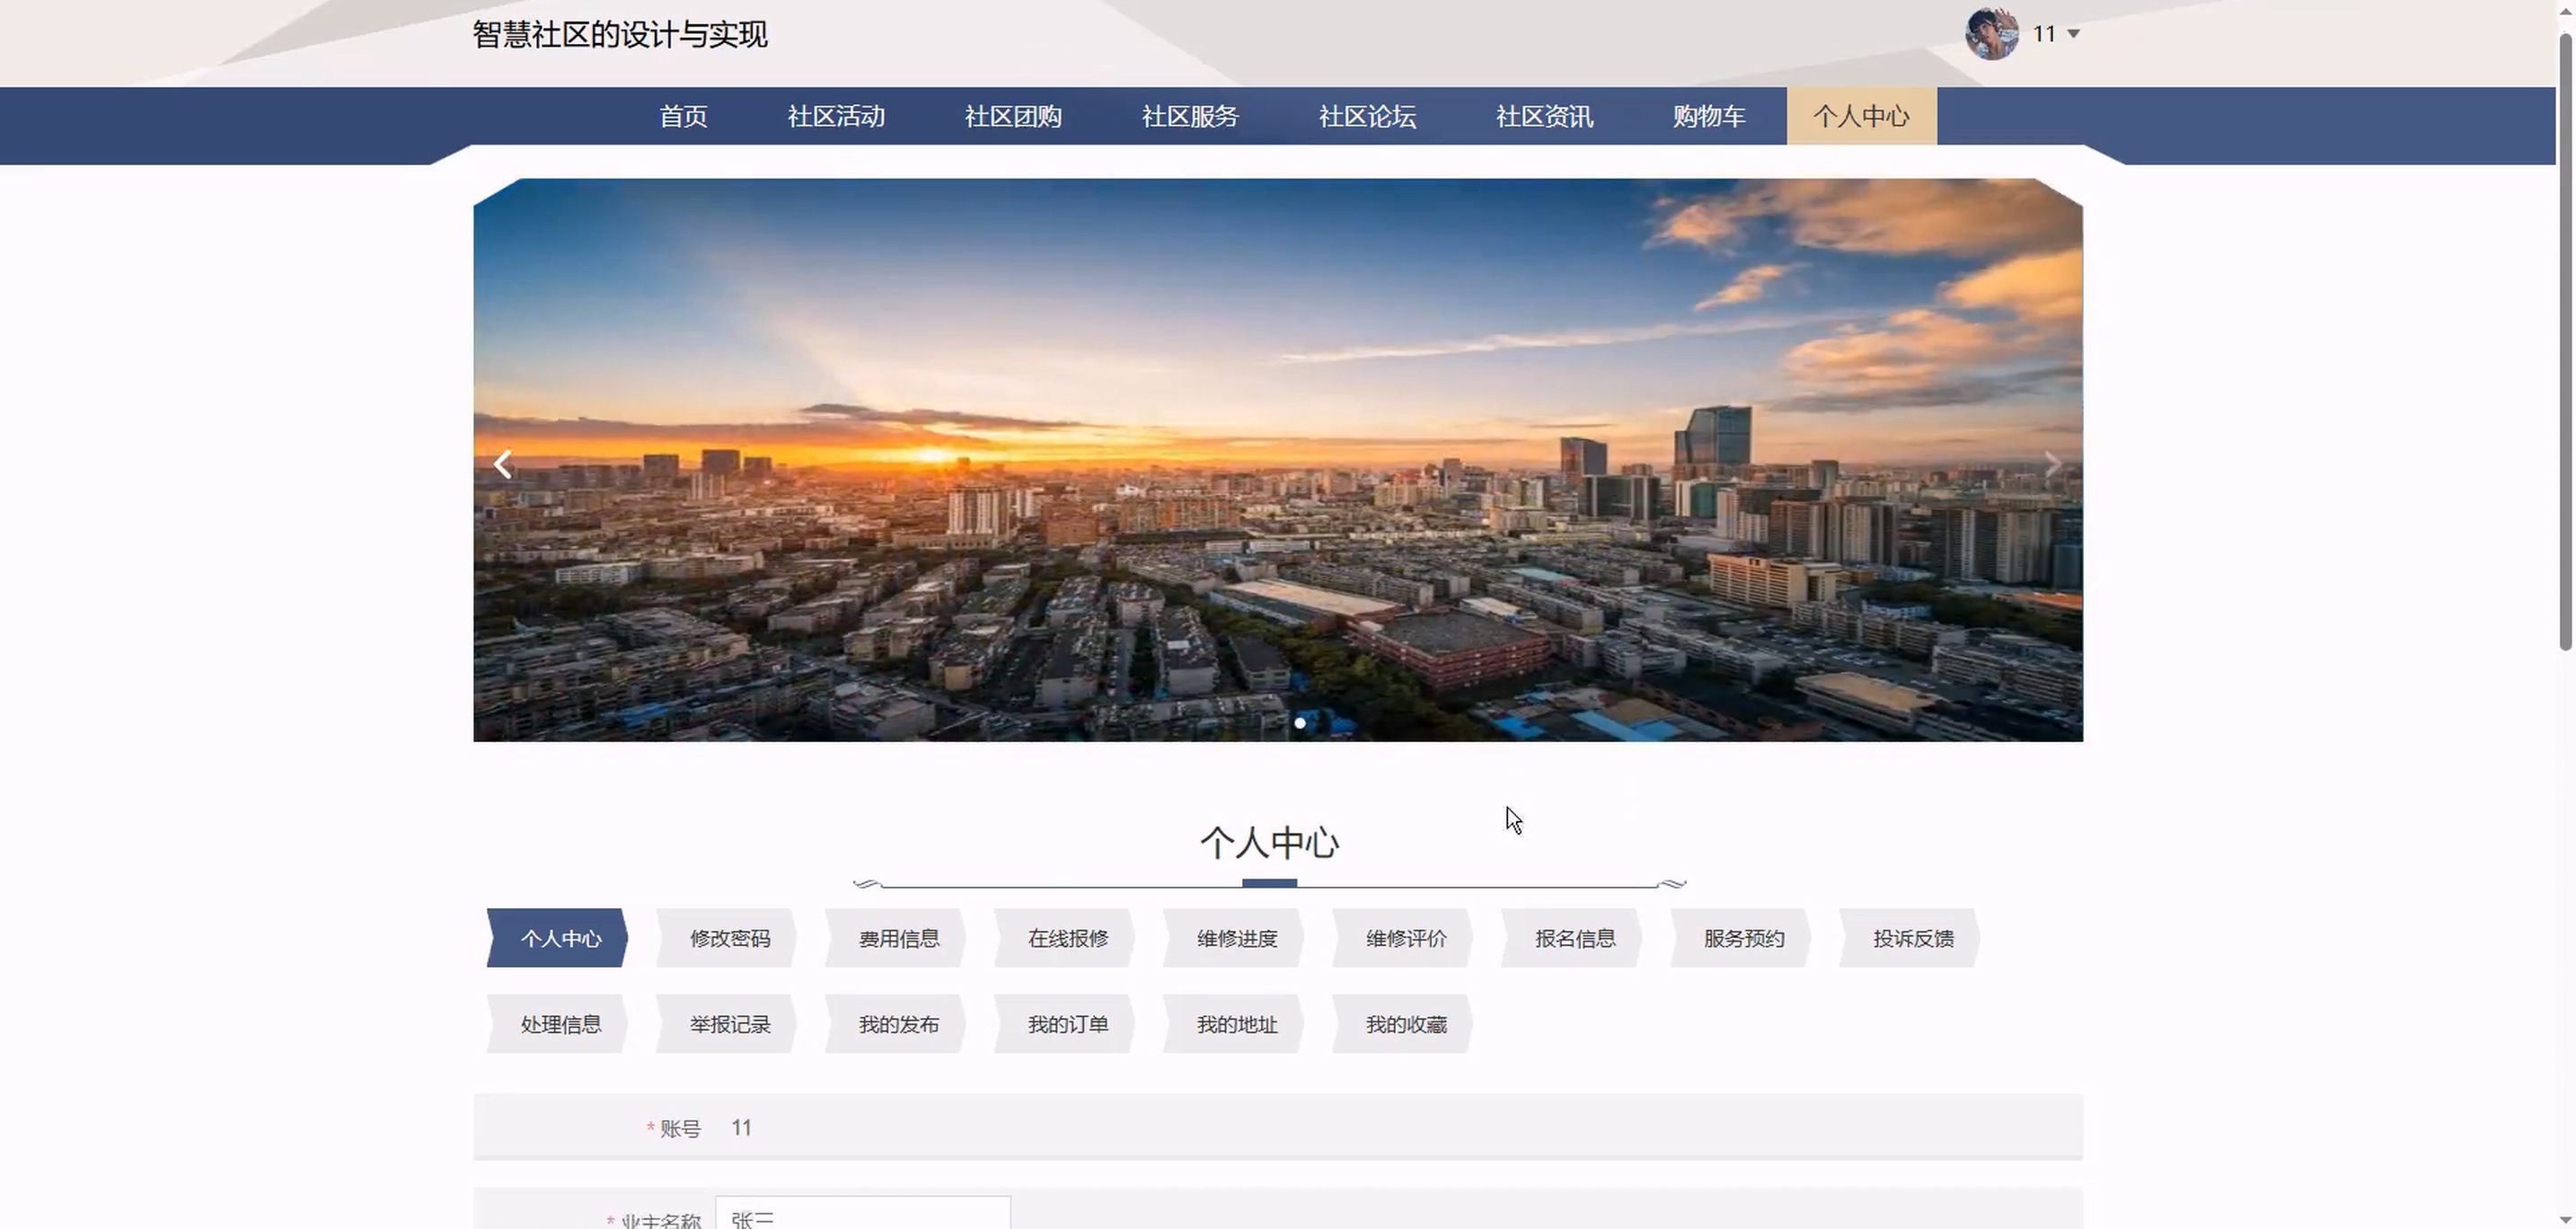Select the 投诉反馈 tab

click(x=1912, y=939)
